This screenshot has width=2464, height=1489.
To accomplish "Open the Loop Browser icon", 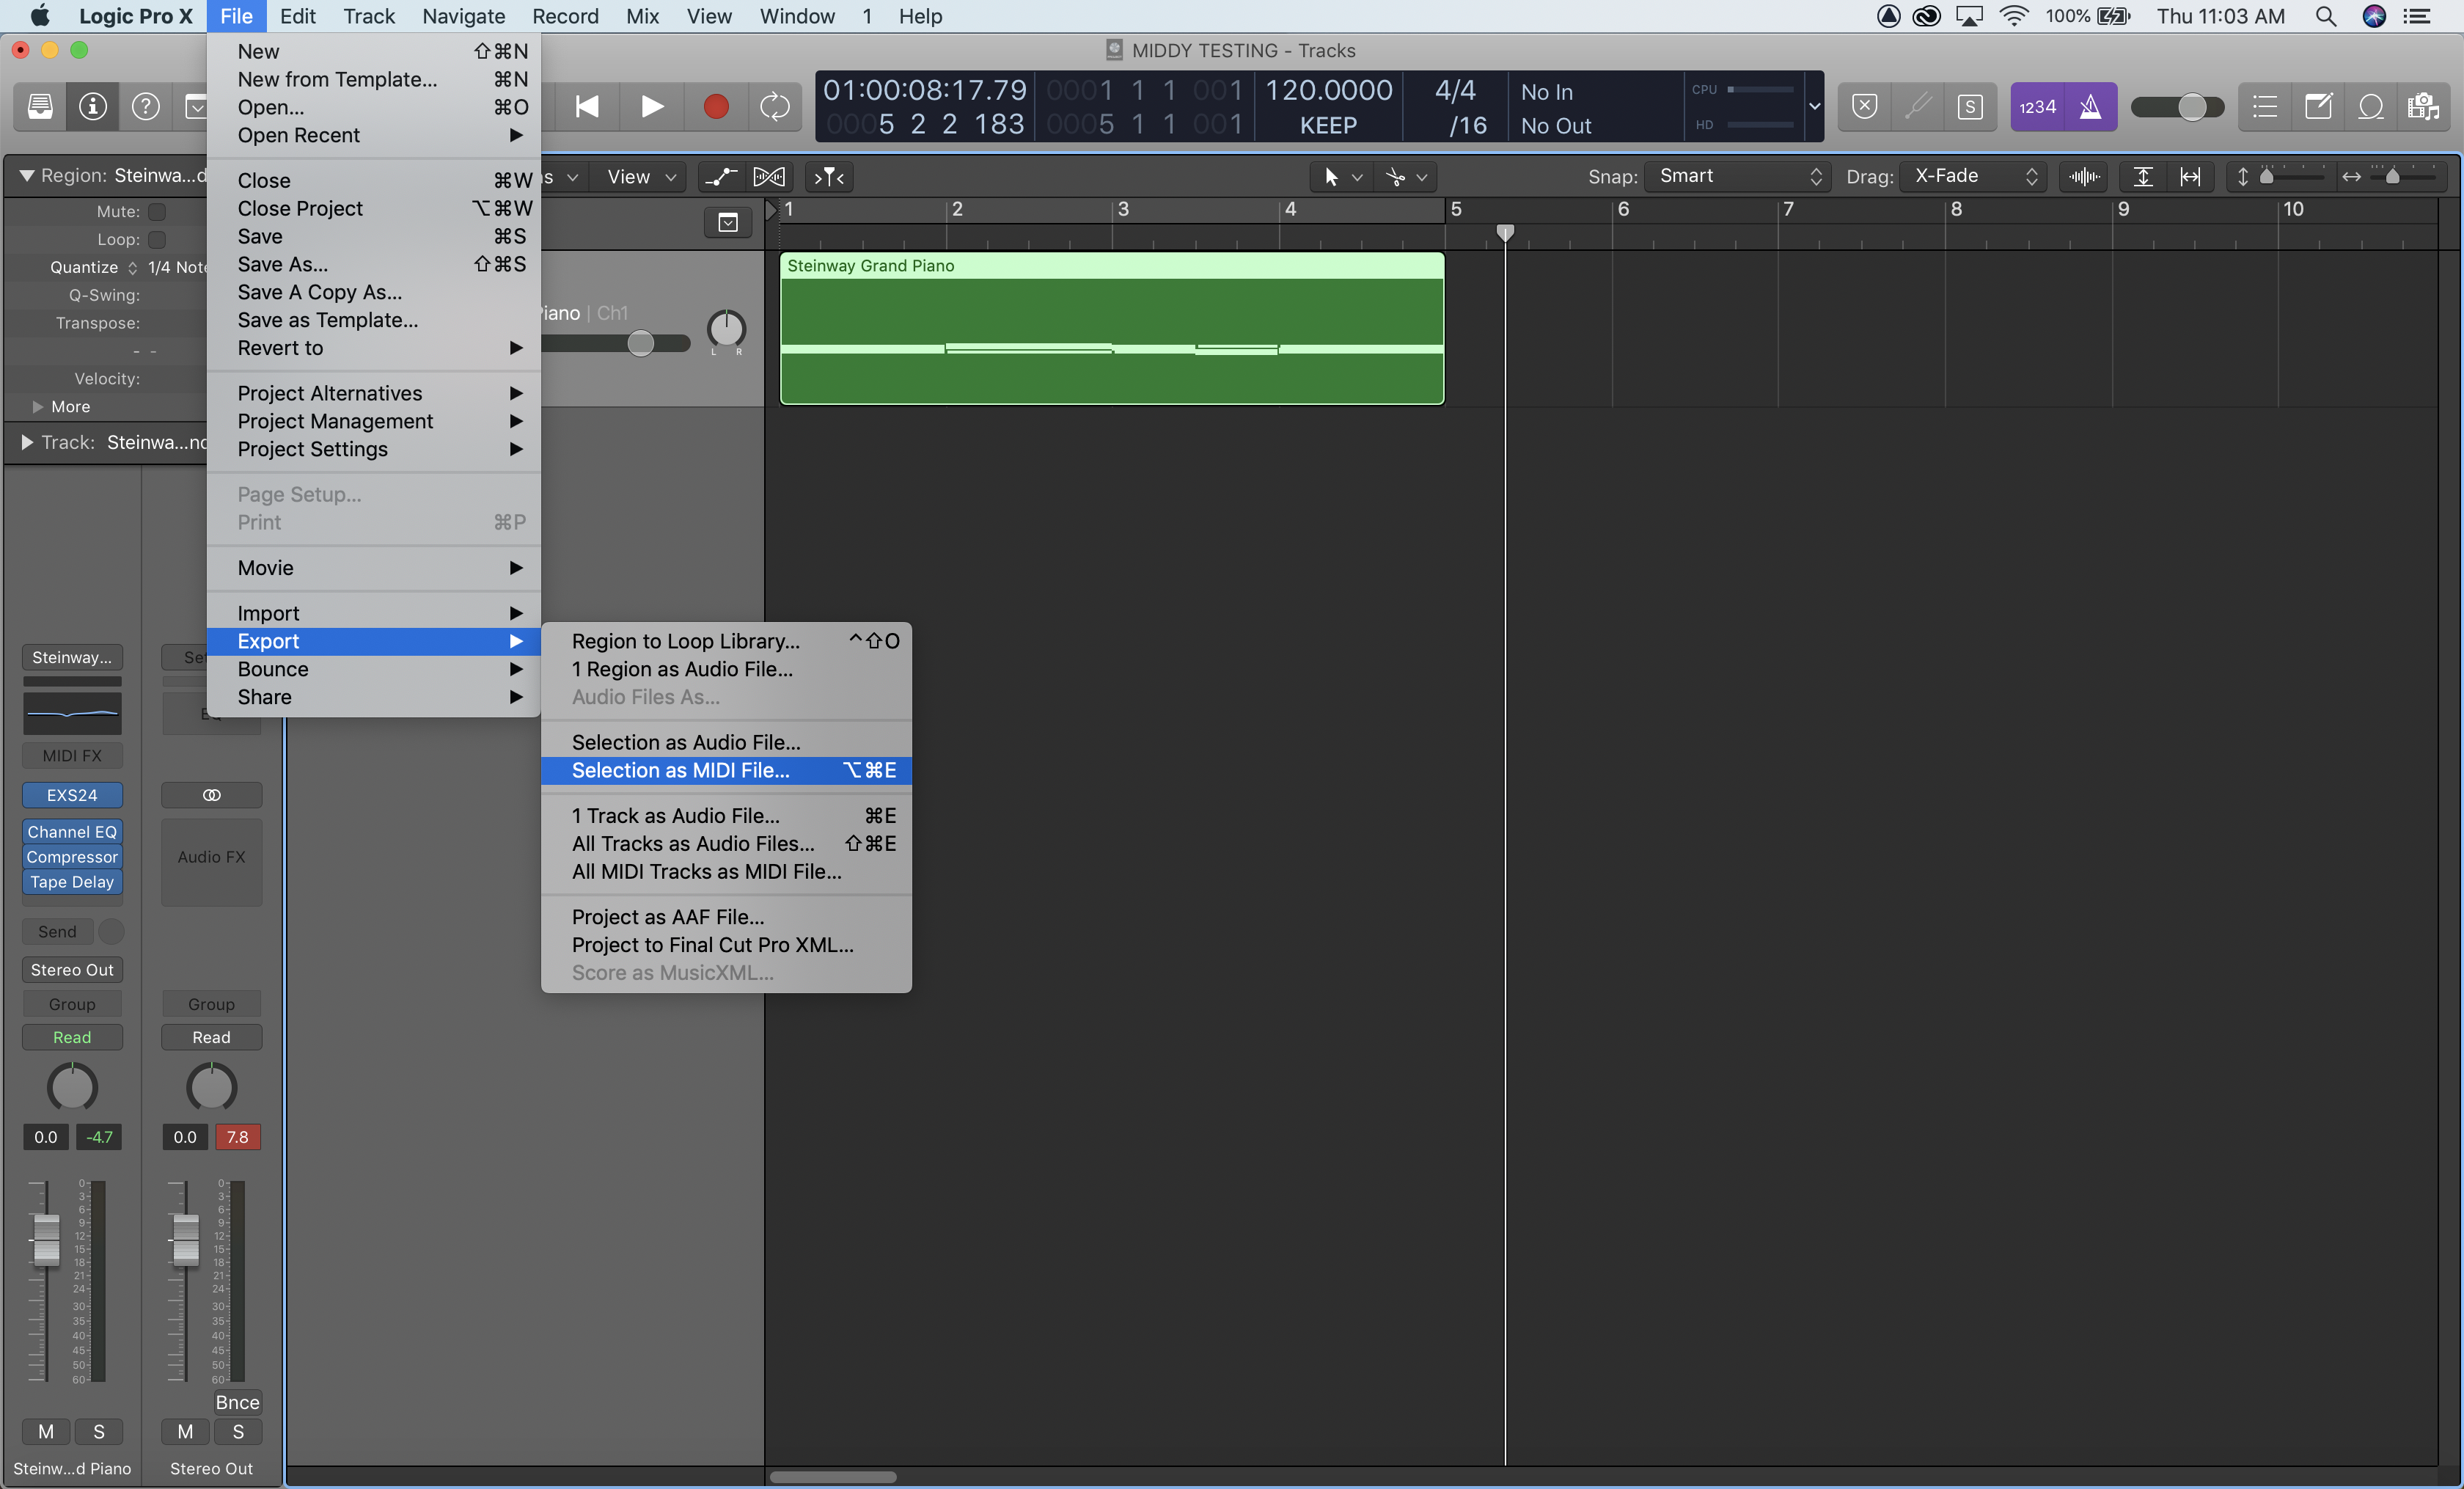I will (2371, 106).
